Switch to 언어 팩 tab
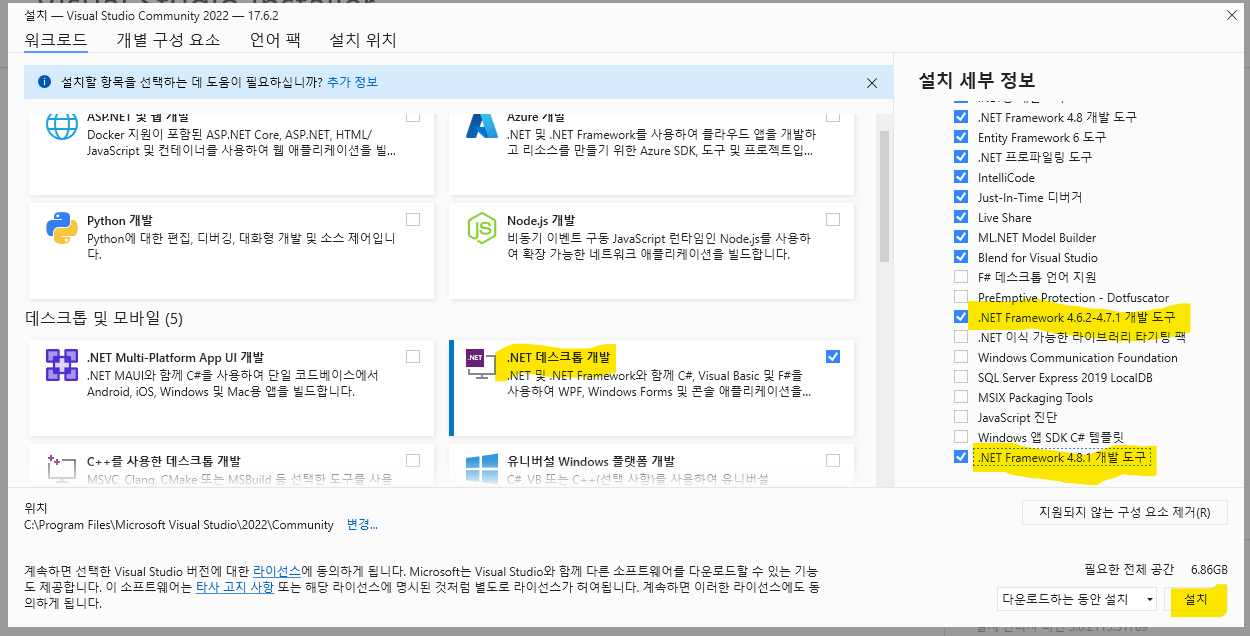 (x=275, y=40)
